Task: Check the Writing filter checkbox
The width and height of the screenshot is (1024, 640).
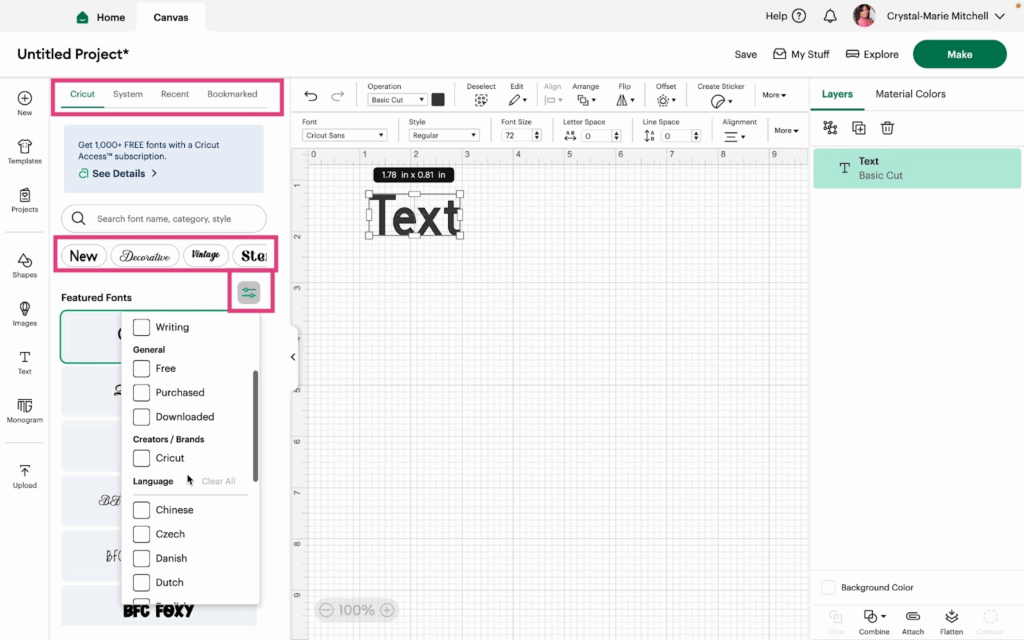Action: [x=141, y=327]
